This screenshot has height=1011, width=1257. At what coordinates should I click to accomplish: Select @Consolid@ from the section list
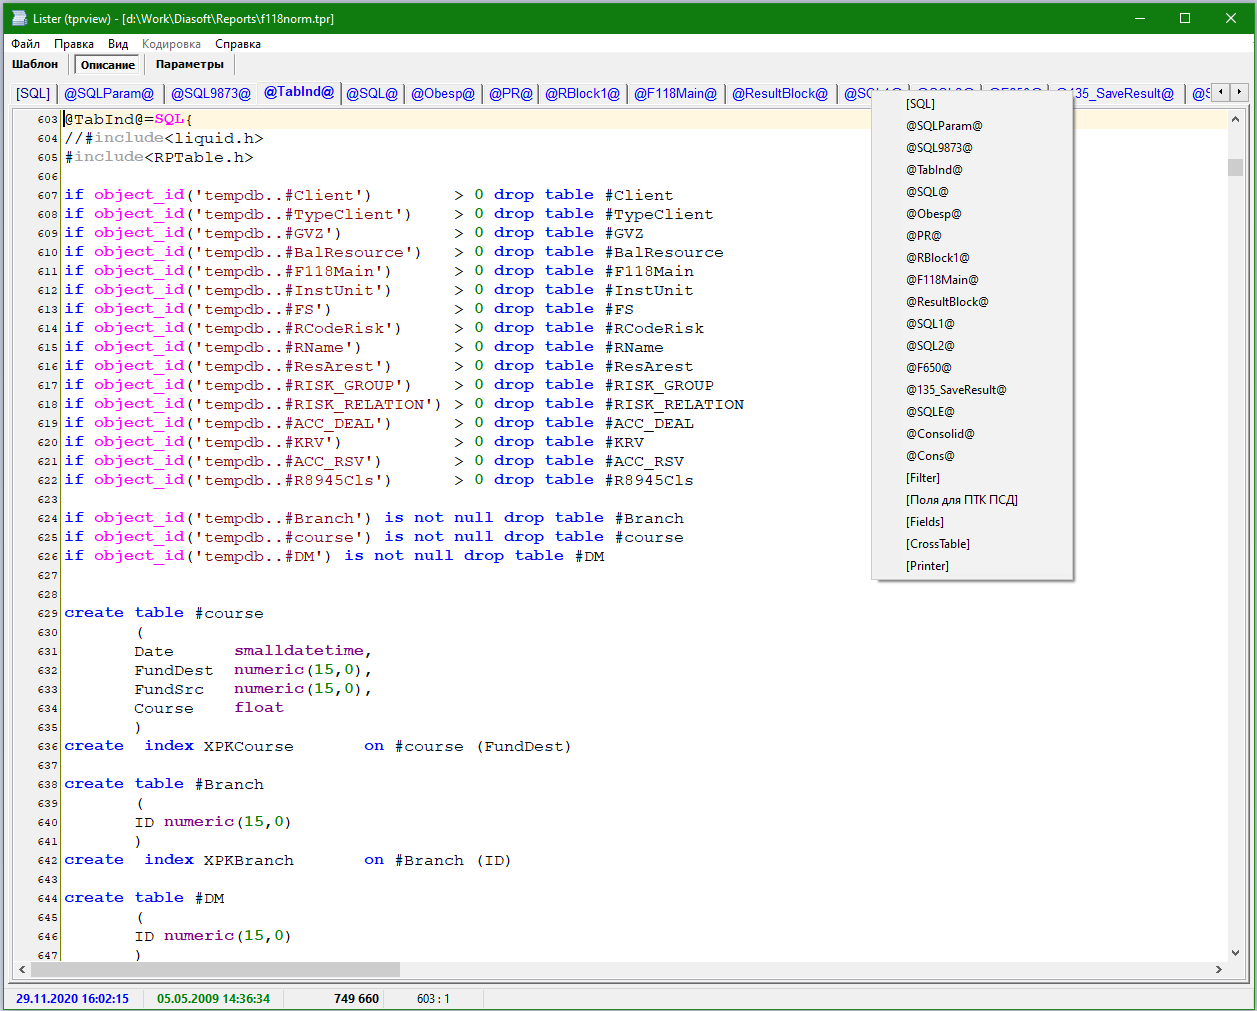pos(939,434)
